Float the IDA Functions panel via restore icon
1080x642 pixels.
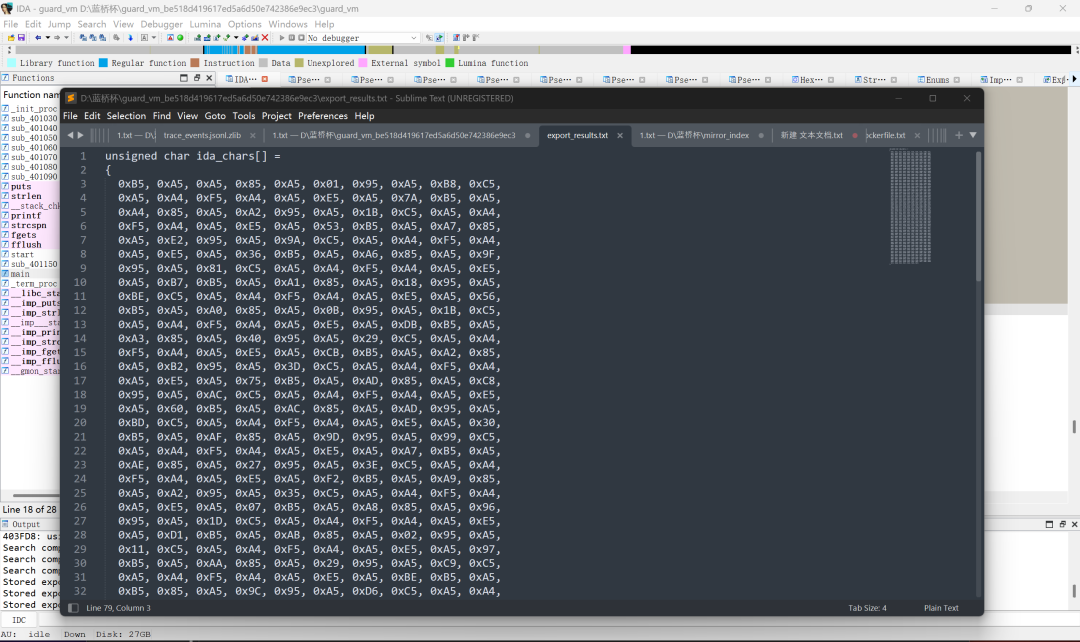[196, 78]
